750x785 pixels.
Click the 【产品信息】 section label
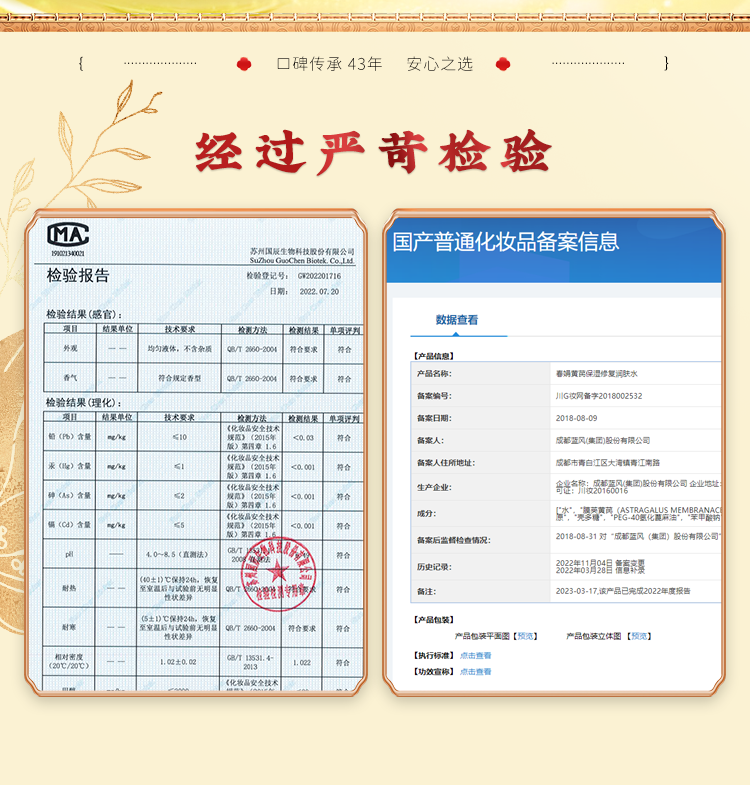coord(434,356)
